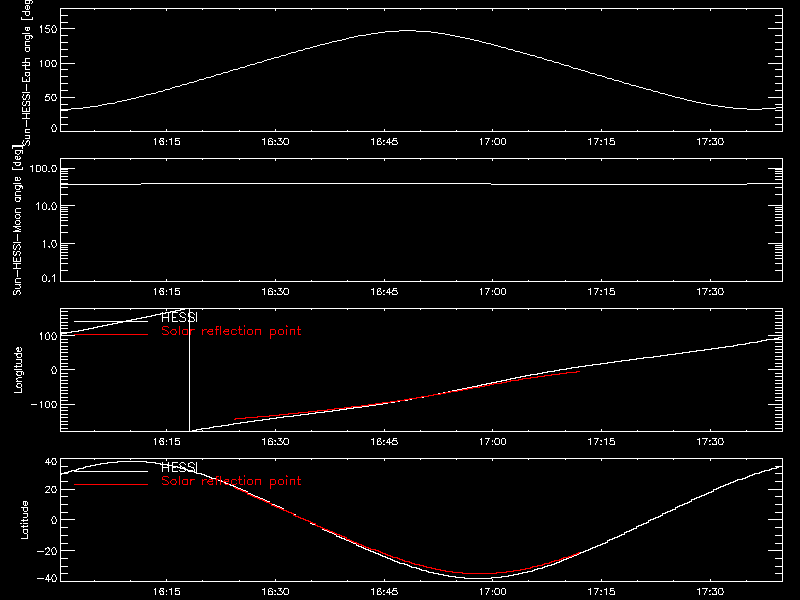Viewport: 800px width, 600px height.
Task: Select 16:30 time label under Earth angle plot
Action: [x=275, y=141]
